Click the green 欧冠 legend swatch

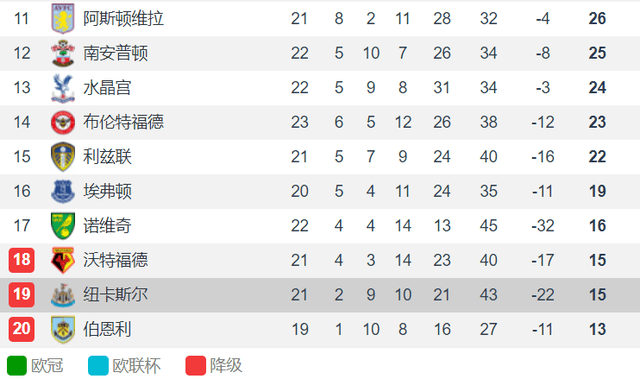click(17, 366)
